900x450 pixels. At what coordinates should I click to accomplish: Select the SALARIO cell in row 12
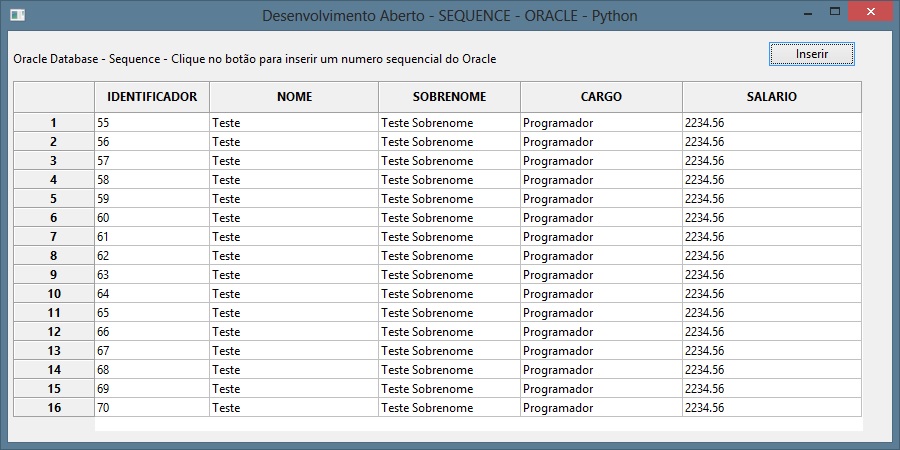click(x=771, y=332)
